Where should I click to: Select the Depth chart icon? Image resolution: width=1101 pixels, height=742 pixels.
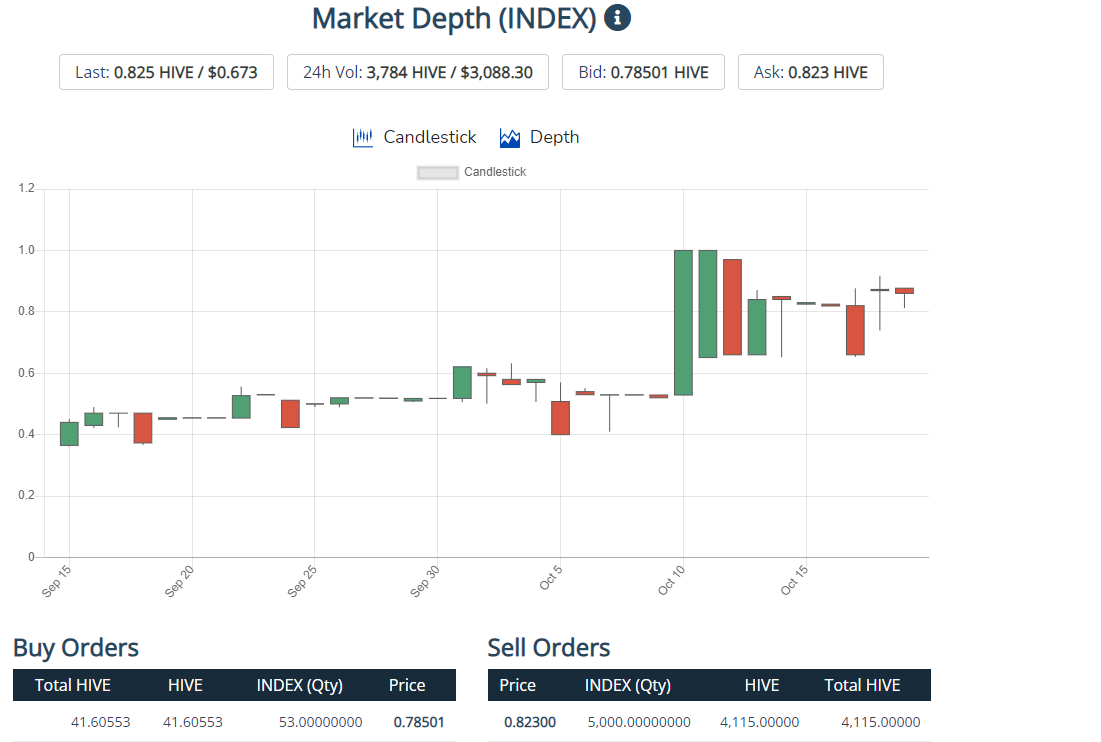pyautogui.click(x=510, y=138)
